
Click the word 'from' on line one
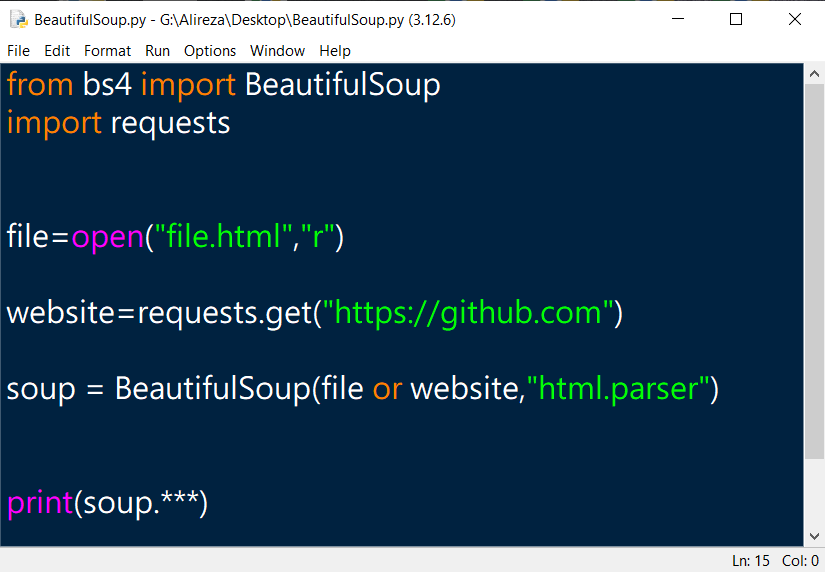[40, 85]
